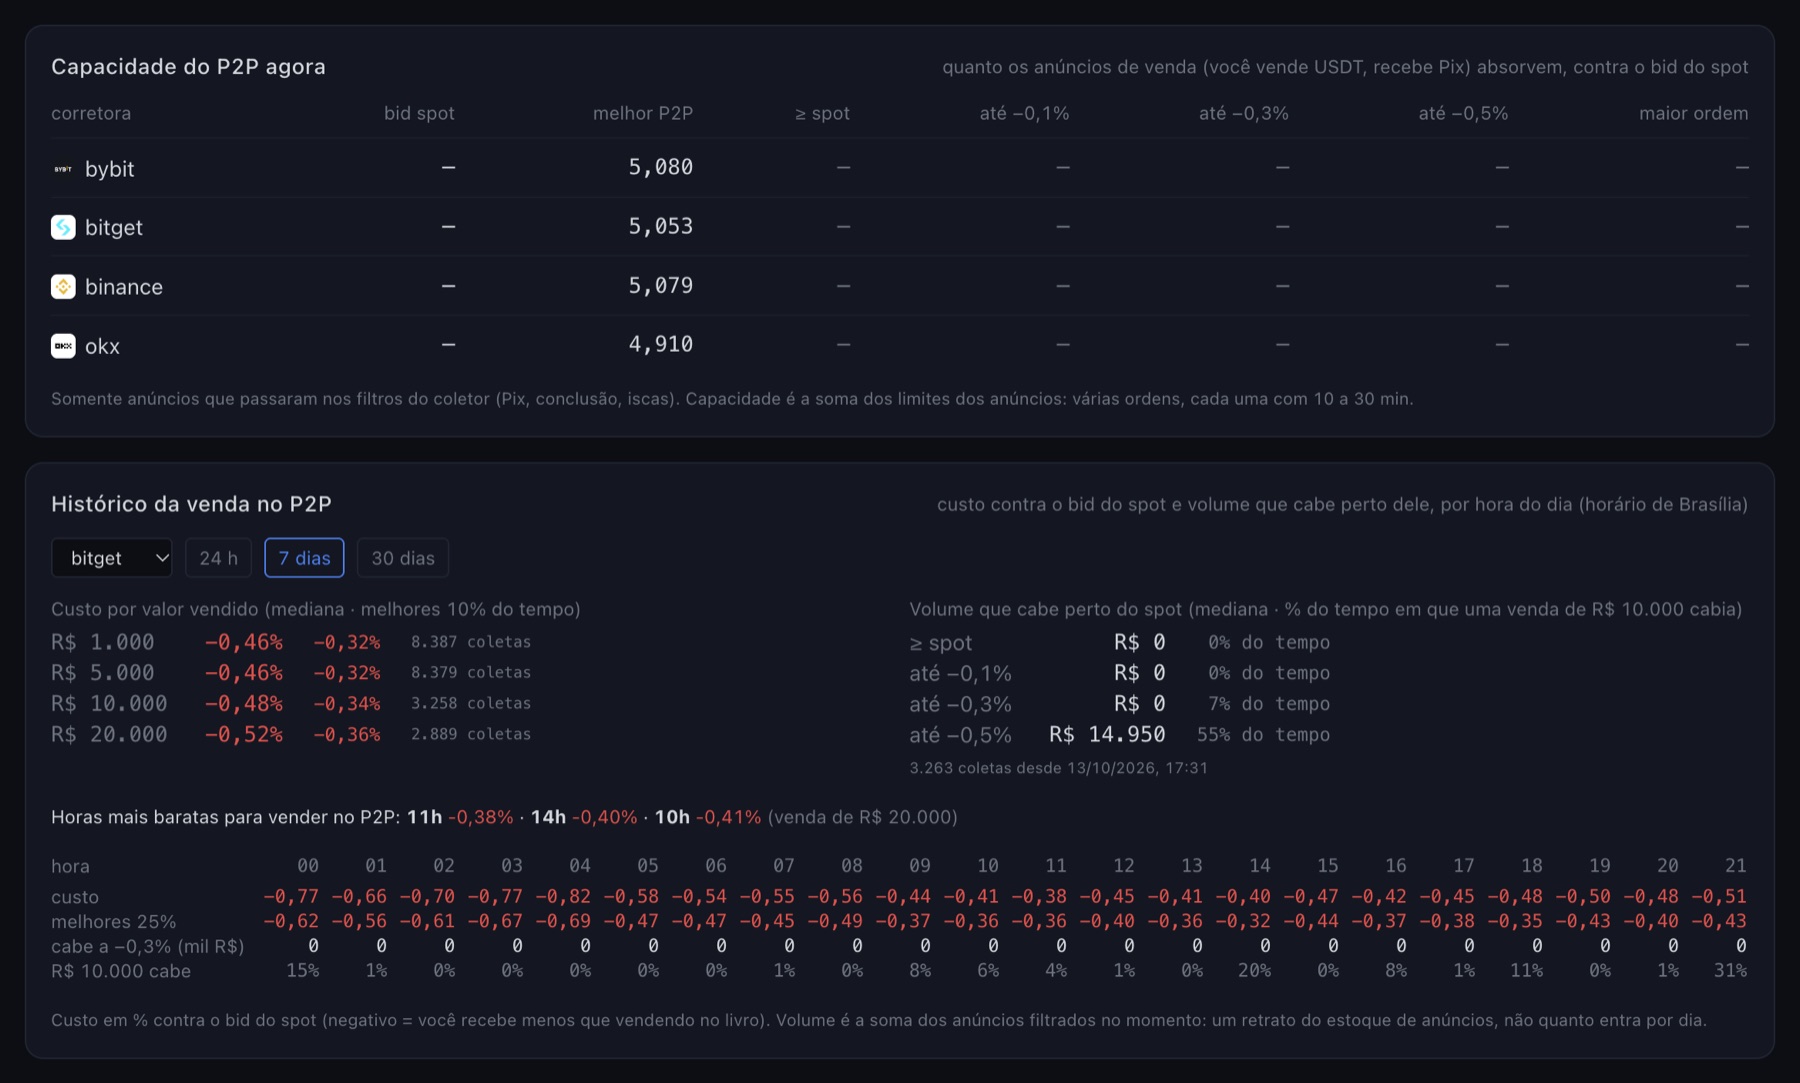Screen dimensions: 1800x1083
Task: Click the bybit row name
Action: pyautogui.click(x=109, y=169)
